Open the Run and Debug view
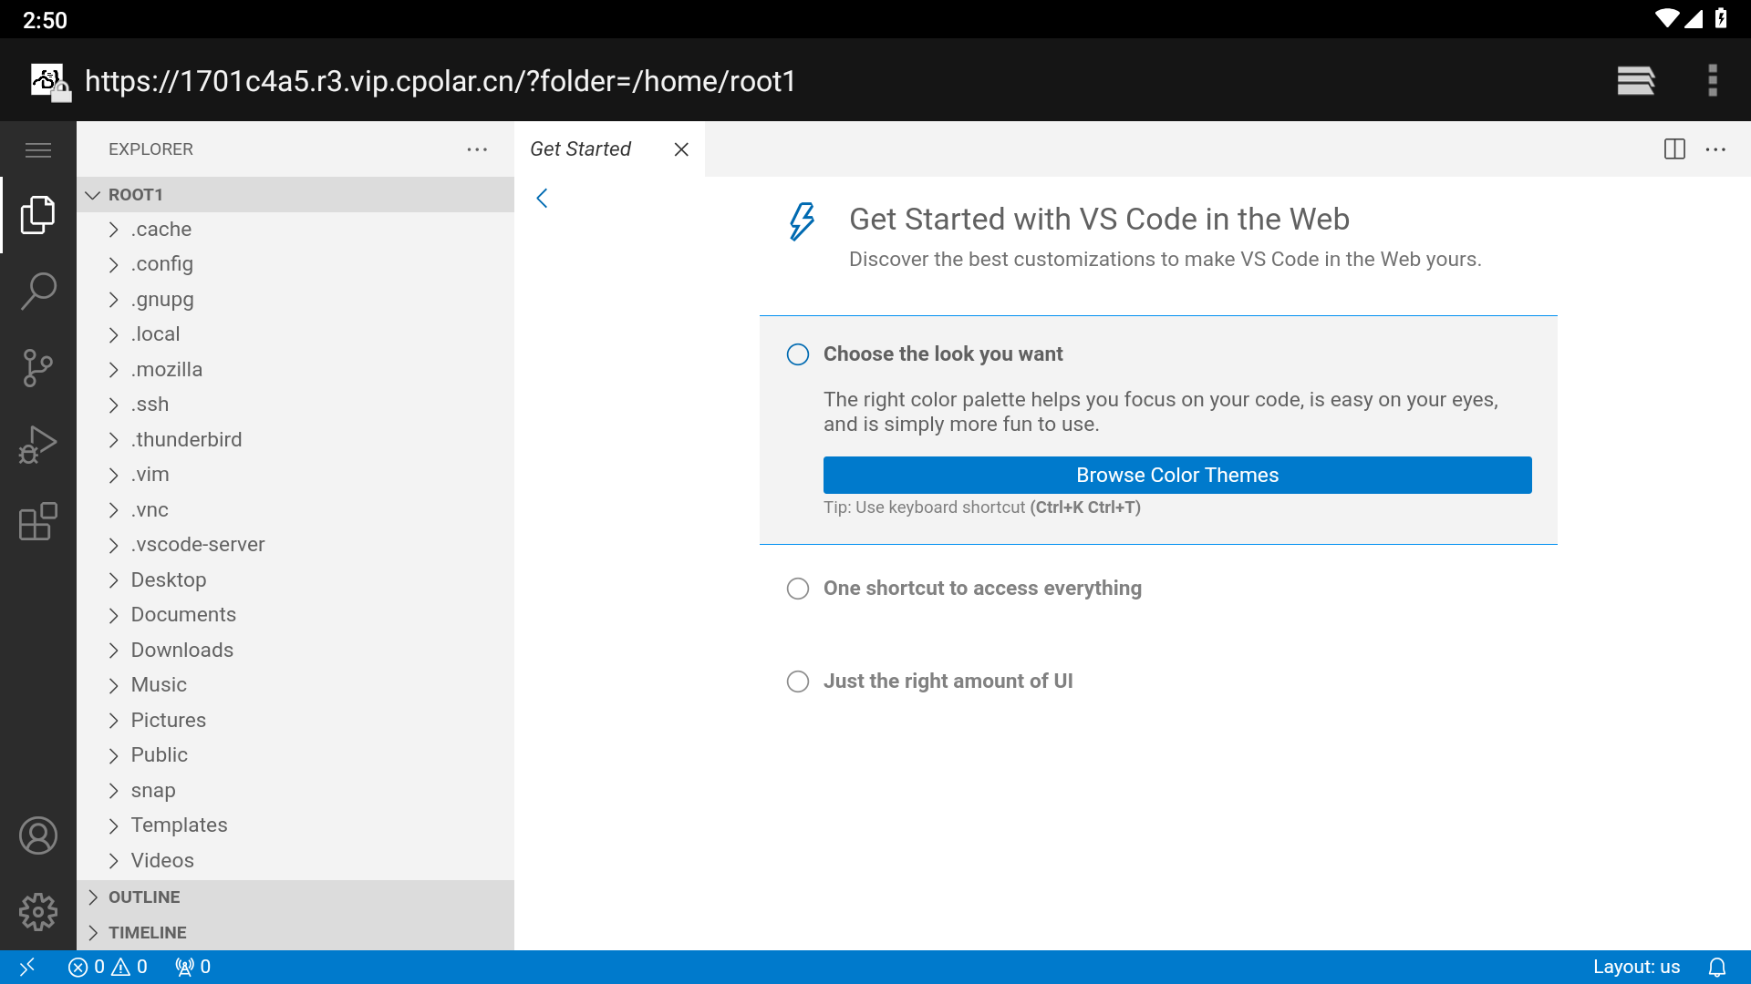Image resolution: width=1751 pixels, height=984 pixels. point(38,445)
